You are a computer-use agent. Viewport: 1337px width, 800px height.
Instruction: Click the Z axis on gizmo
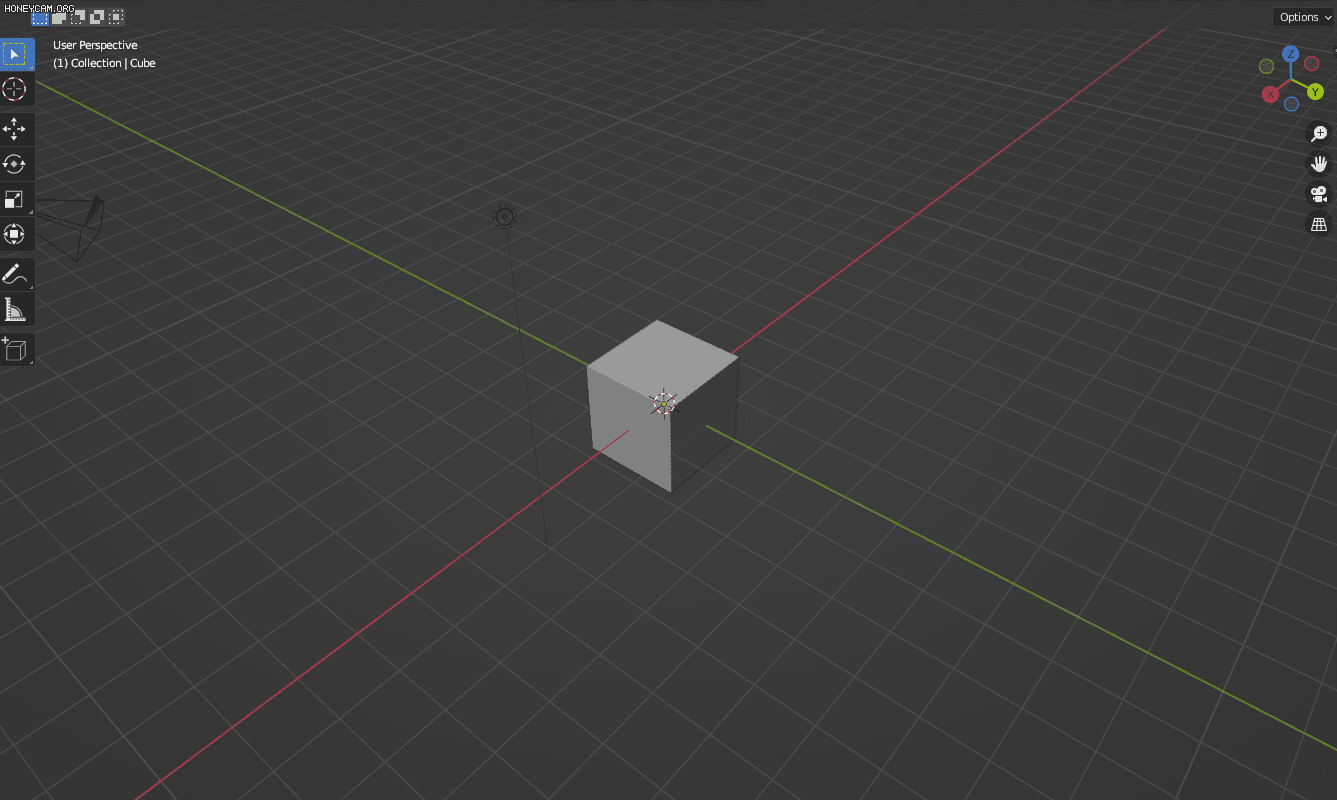point(1291,54)
